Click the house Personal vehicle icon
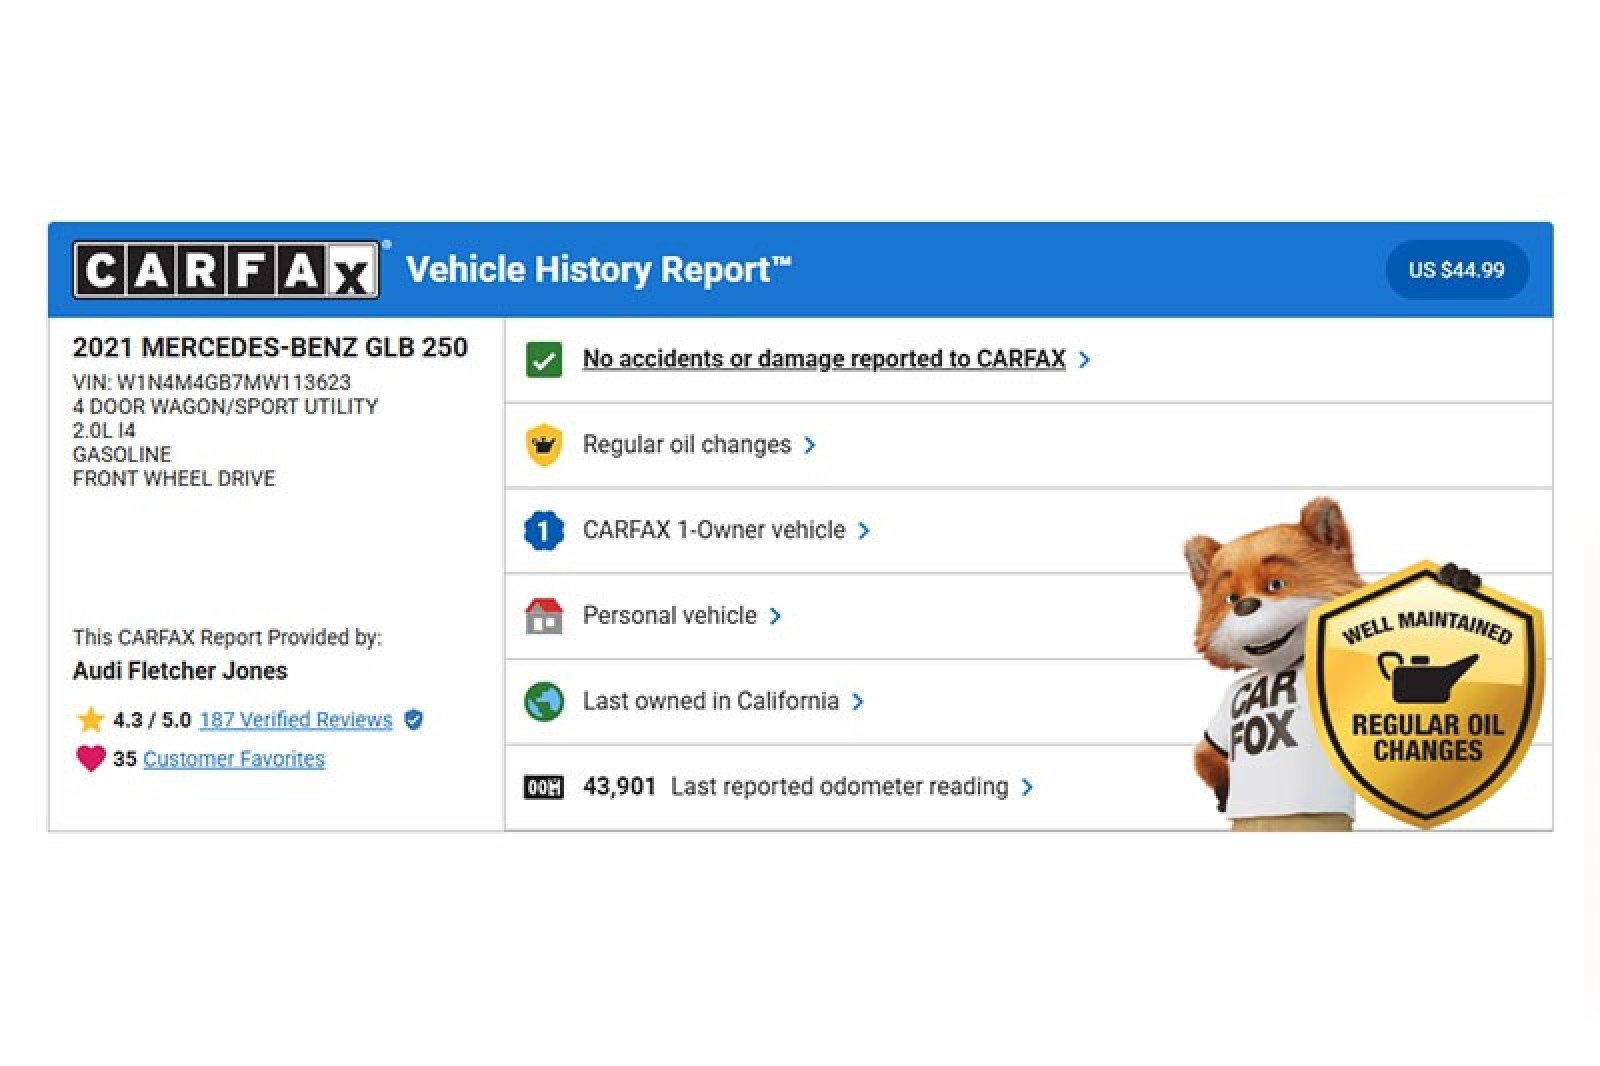 click(x=544, y=616)
